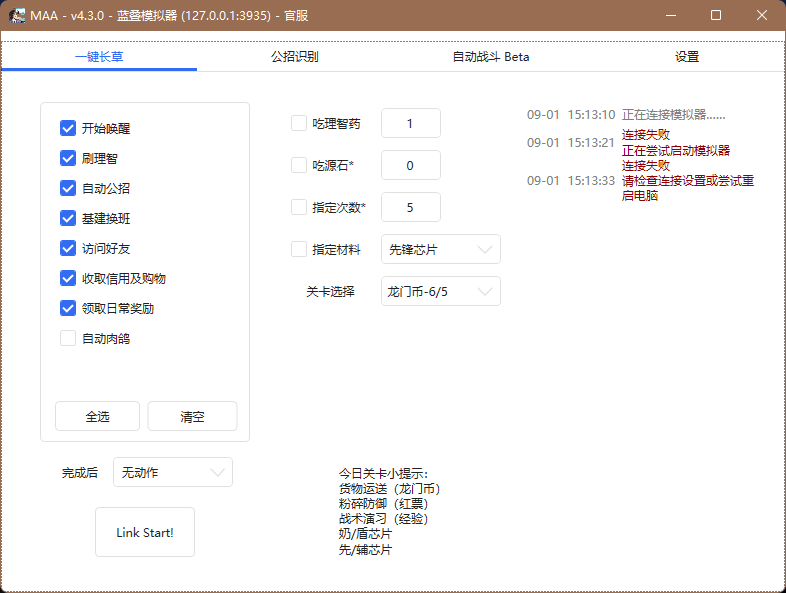Click the 货物运送 (龙门币) hint line
Image resolution: width=786 pixels, height=593 pixels.
389,489
